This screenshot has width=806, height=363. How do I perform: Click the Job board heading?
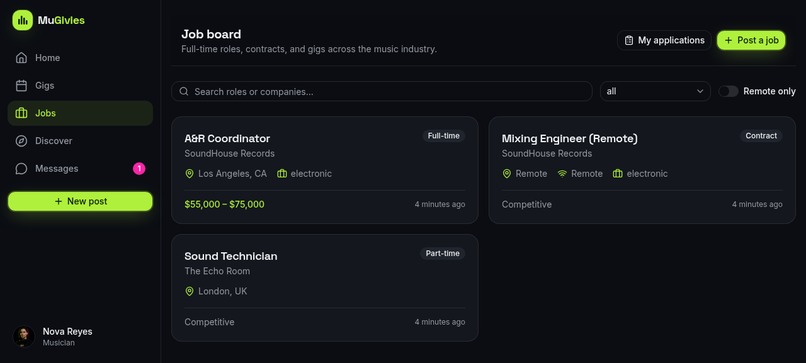pyautogui.click(x=211, y=34)
